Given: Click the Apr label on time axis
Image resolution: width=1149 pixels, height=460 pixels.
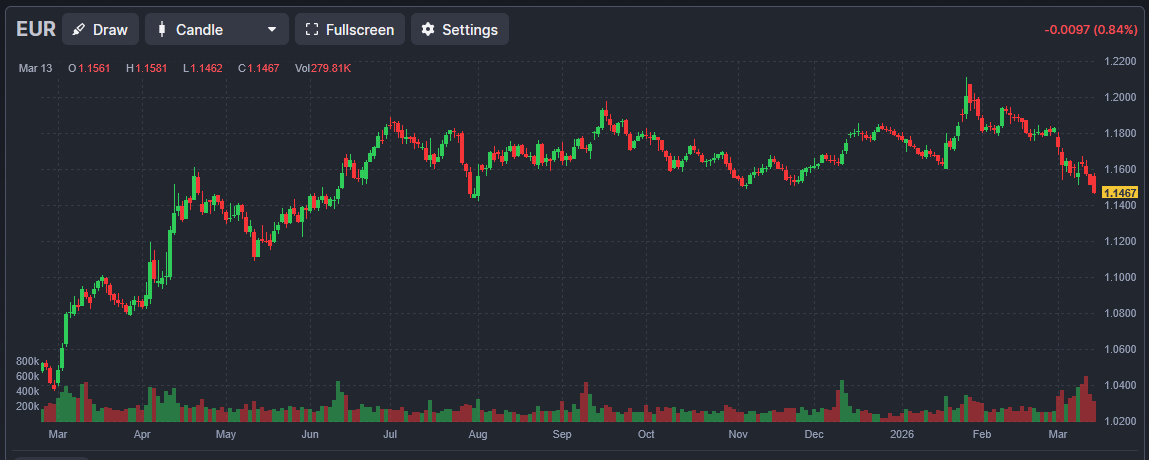Looking at the screenshot, I should [142, 434].
